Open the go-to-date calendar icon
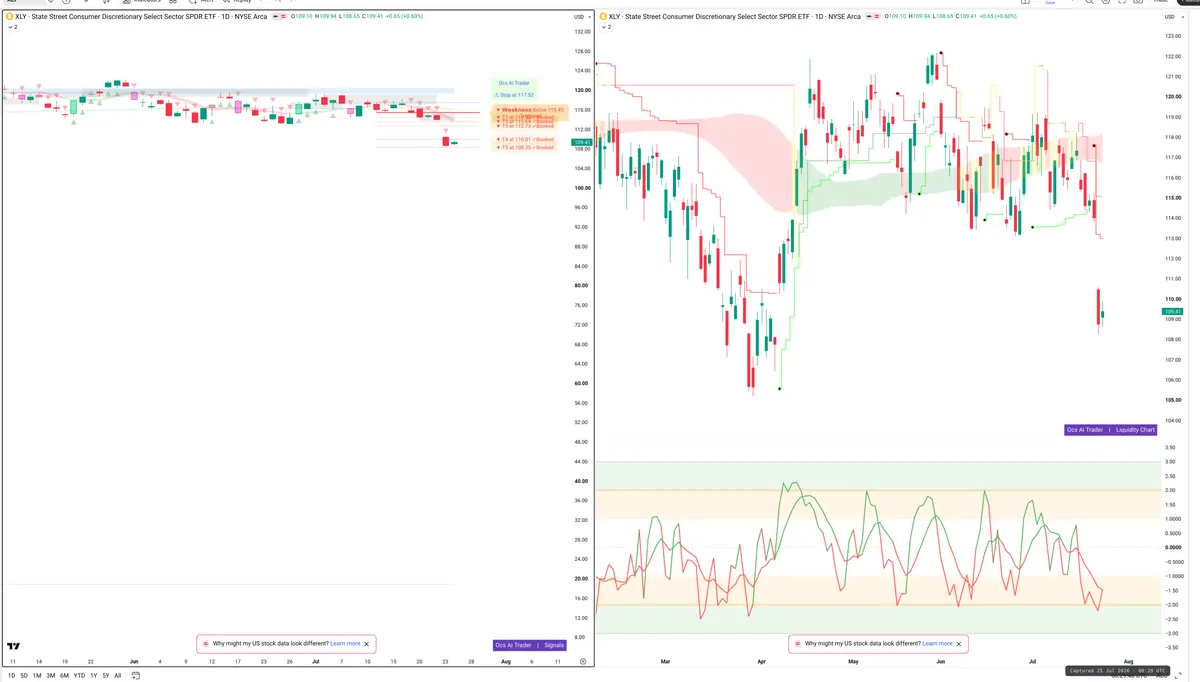1200x682 pixels. pyautogui.click(x=136, y=676)
